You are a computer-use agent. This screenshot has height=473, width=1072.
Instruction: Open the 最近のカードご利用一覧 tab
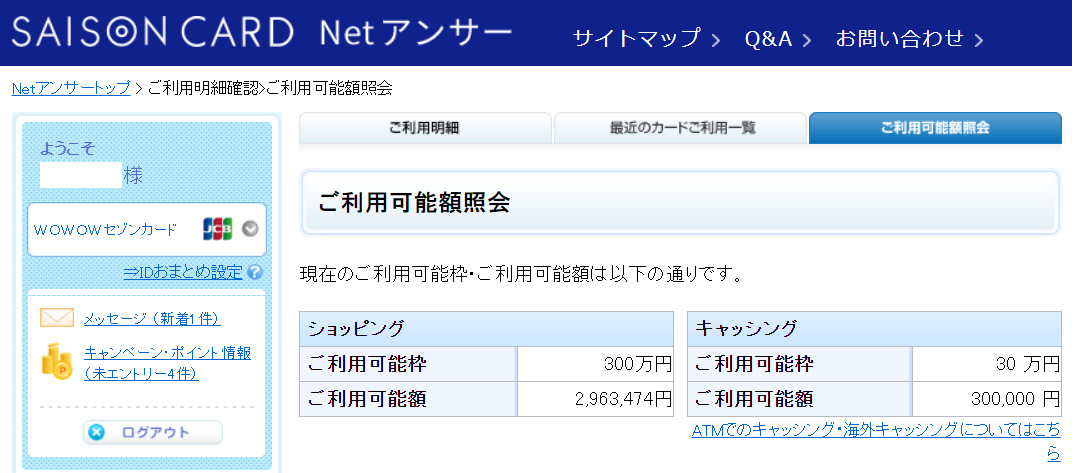coord(682,128)
